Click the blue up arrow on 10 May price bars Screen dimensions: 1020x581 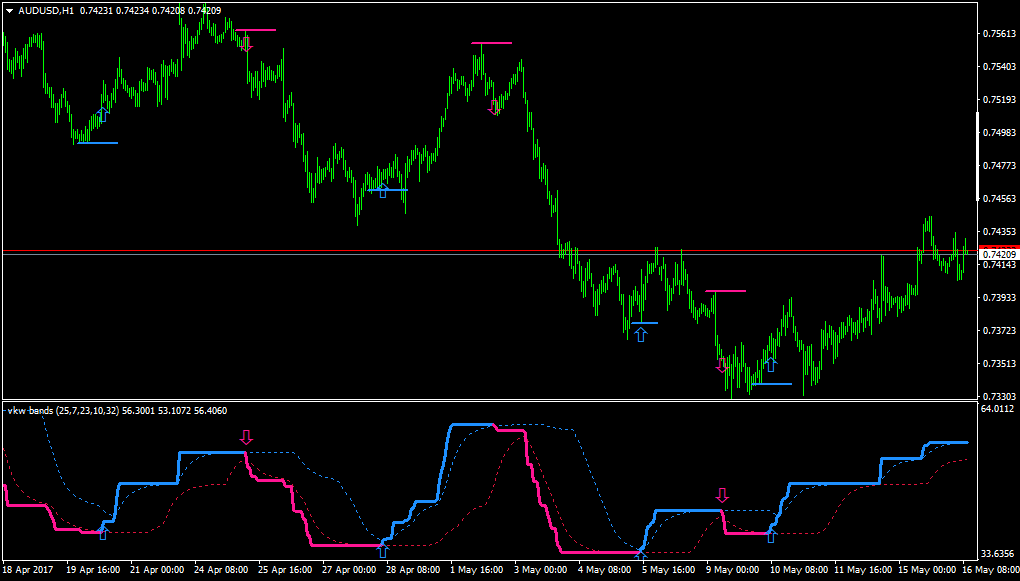(771, 364)
